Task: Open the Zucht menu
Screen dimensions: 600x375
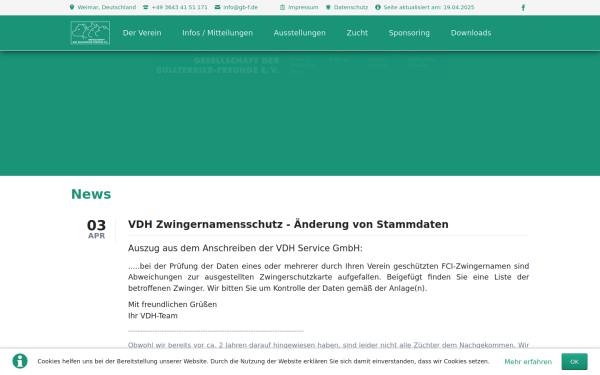Action: [x=357, y=33]
